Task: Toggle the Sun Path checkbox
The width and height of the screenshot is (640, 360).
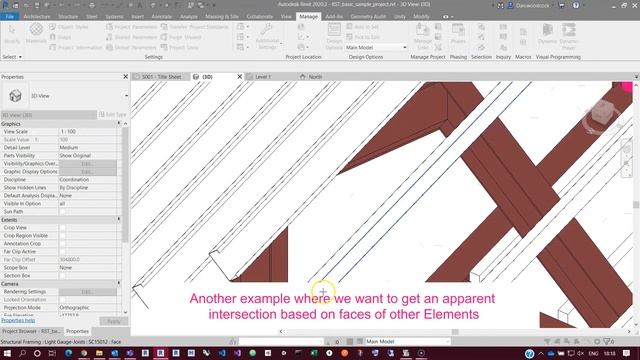Action: pyautogui.click(x=62, y=212)
